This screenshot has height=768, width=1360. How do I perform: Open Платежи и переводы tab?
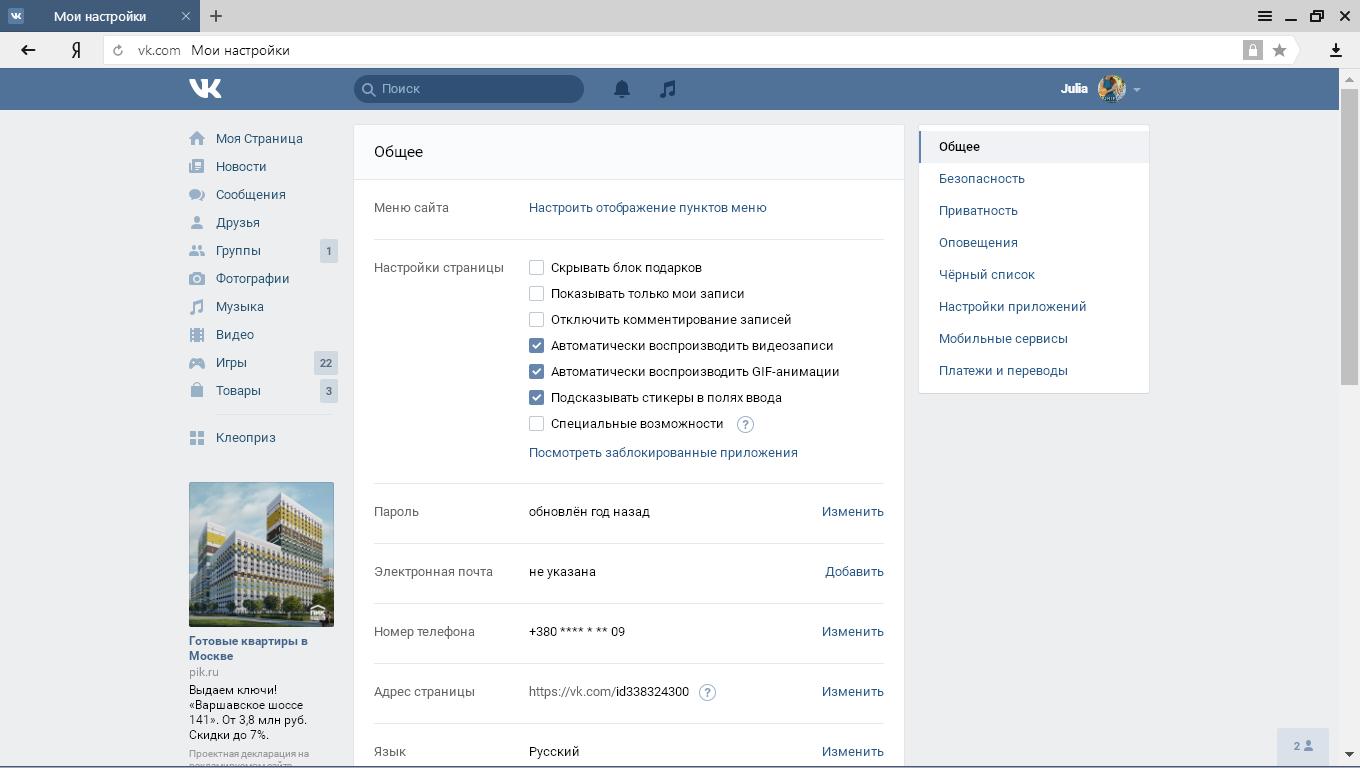1034,371
